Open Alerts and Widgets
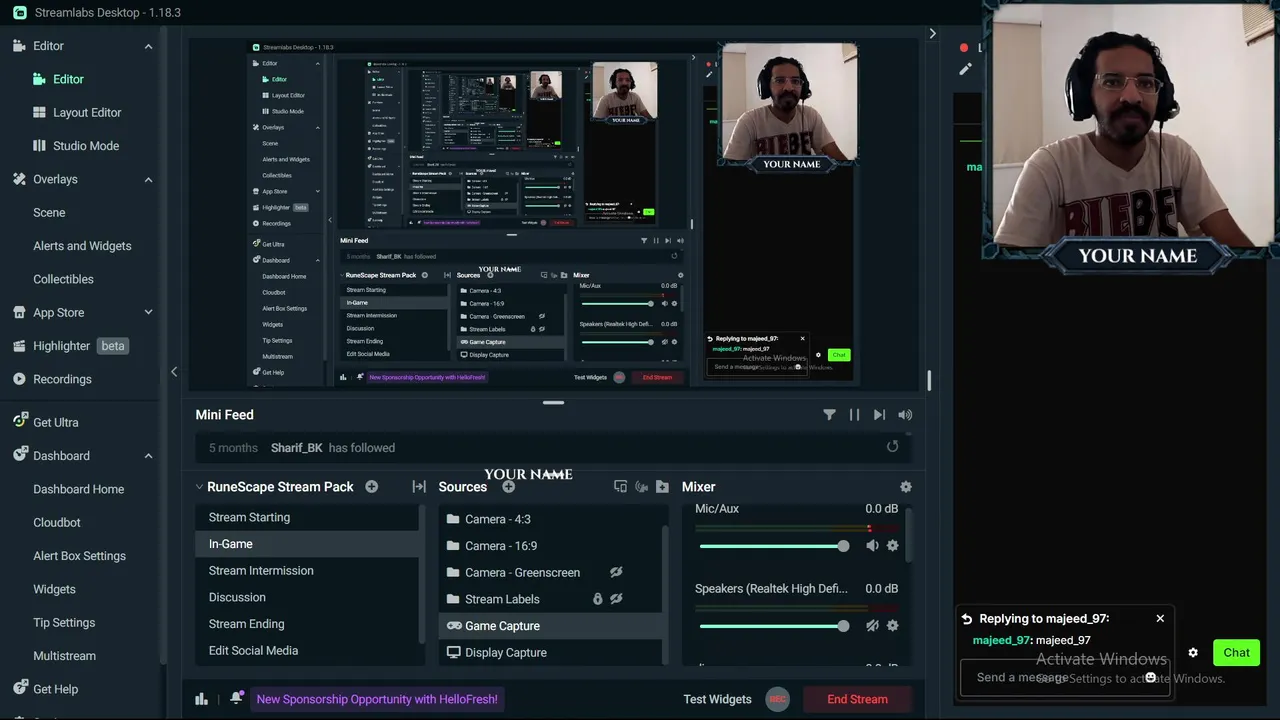Image resolution: width=1280 pixels, height=720 pixels. pyautogui.click(x=82, y=246)
